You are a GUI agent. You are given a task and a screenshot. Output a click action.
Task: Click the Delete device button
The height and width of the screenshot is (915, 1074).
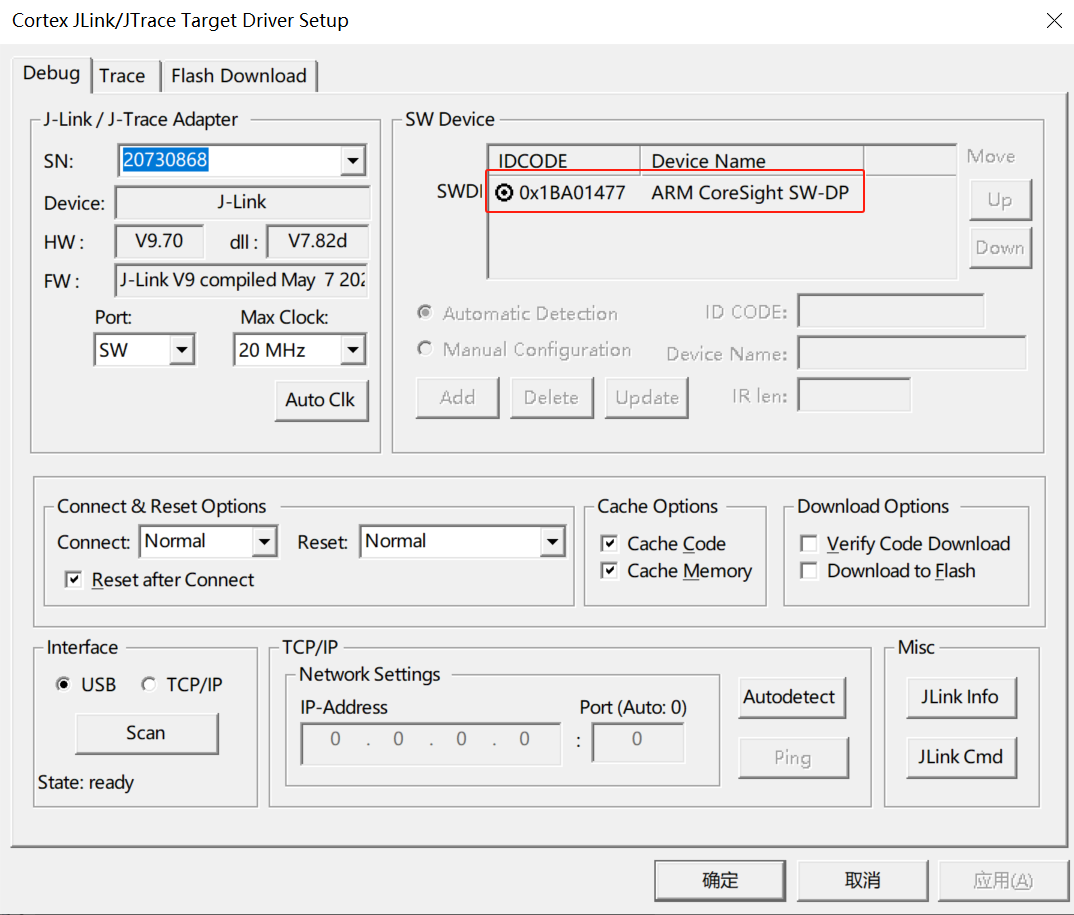click(551, 397)
